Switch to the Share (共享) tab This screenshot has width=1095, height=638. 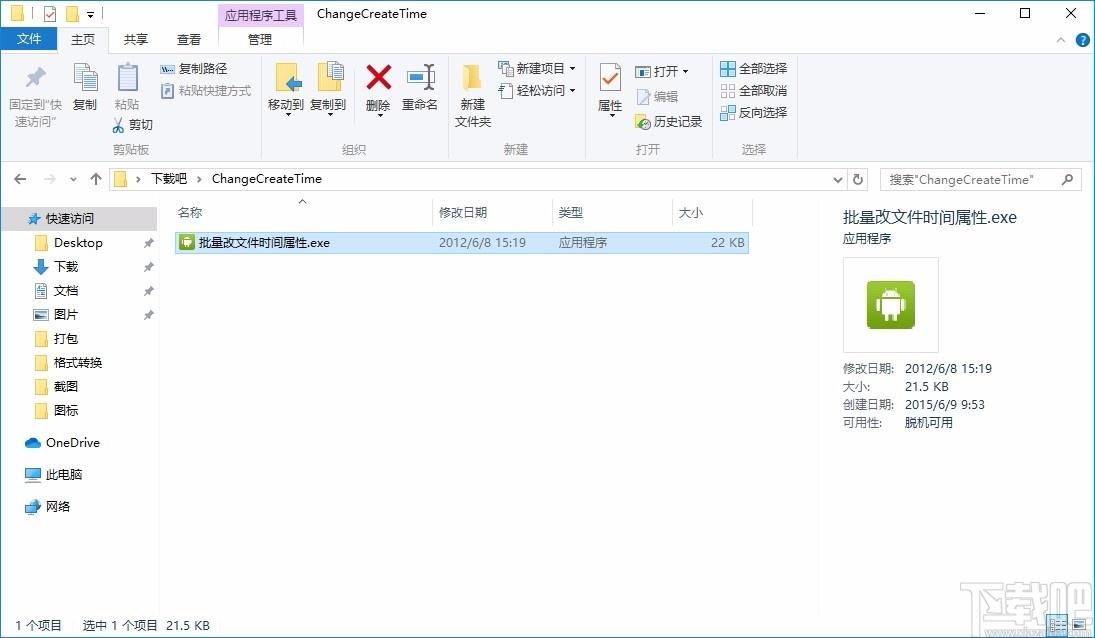point(135,39)
